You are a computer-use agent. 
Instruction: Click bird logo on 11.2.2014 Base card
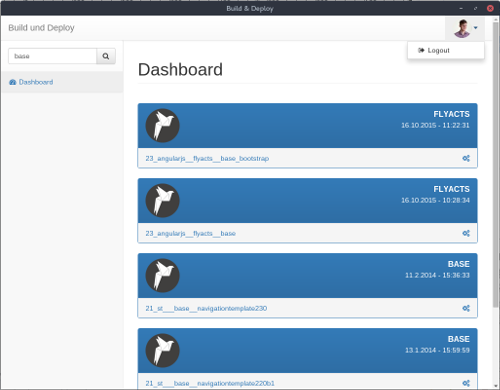point(163,276)
